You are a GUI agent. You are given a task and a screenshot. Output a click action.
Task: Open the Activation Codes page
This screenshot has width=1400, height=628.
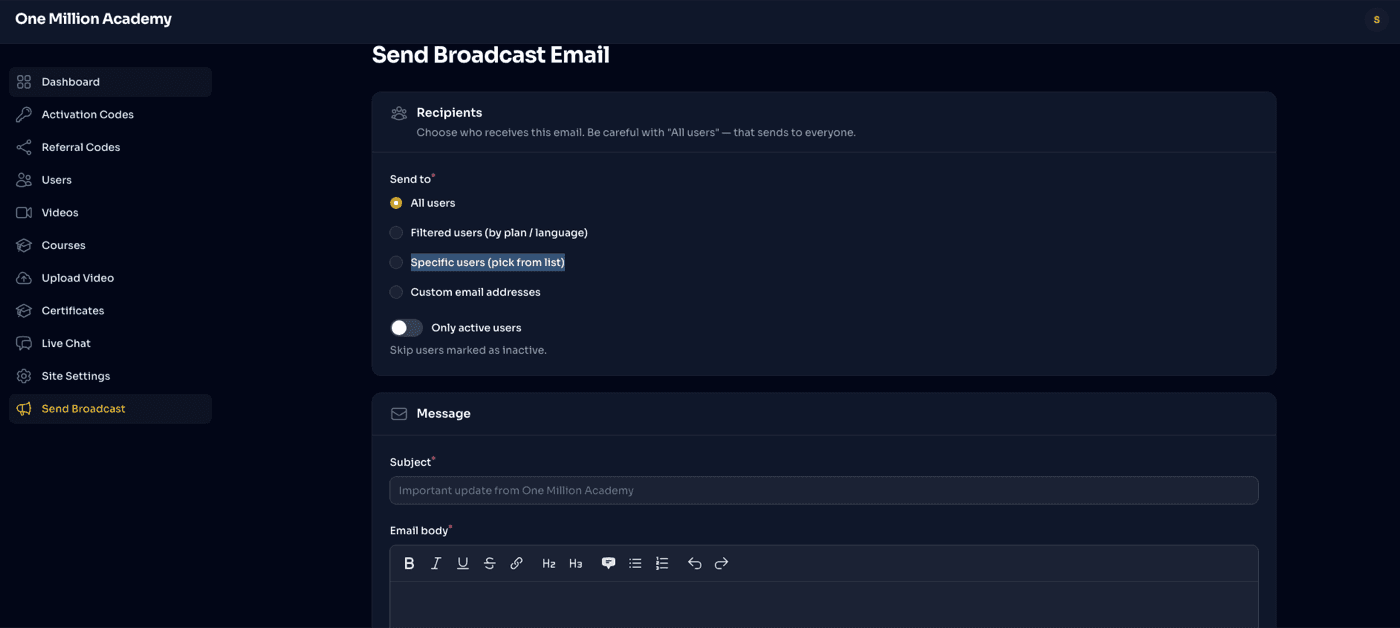tap(110, 115)
